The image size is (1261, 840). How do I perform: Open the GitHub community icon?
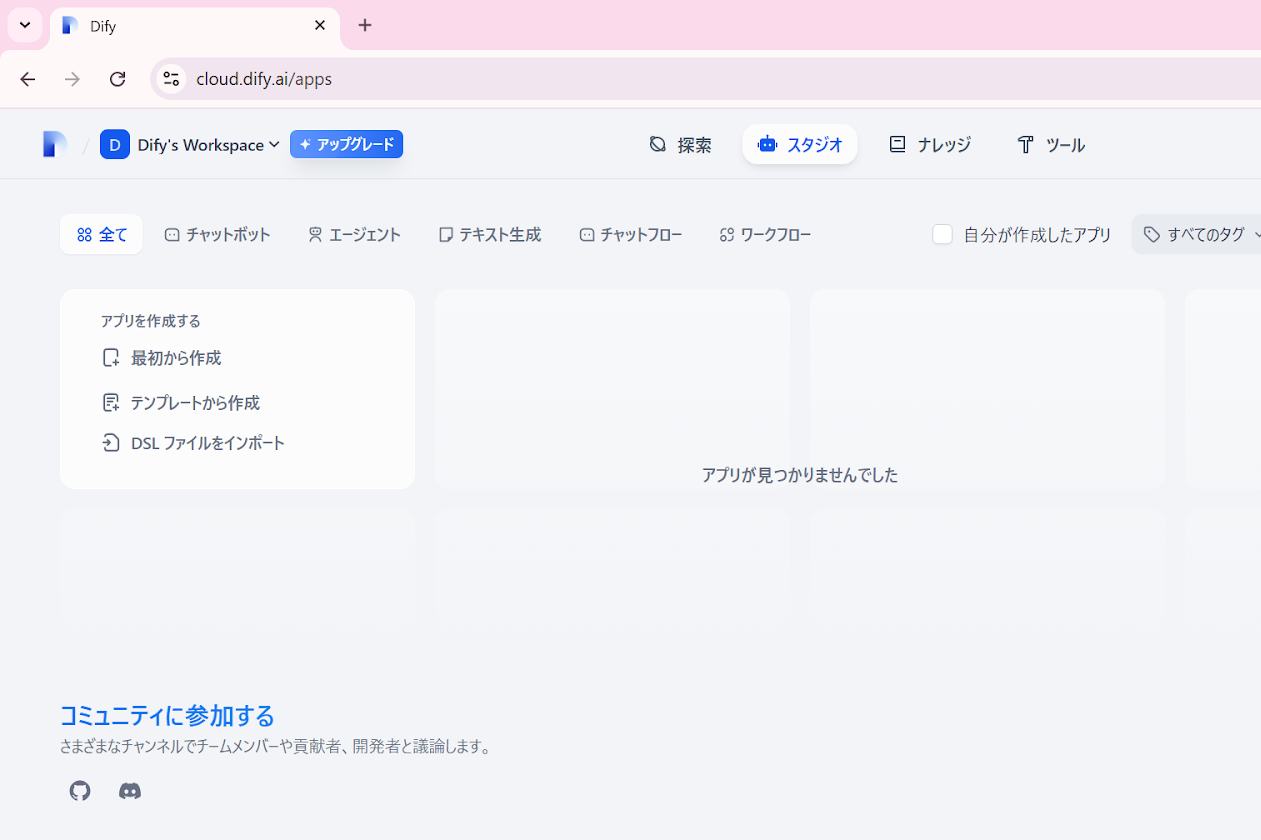(x=80, y=791)
